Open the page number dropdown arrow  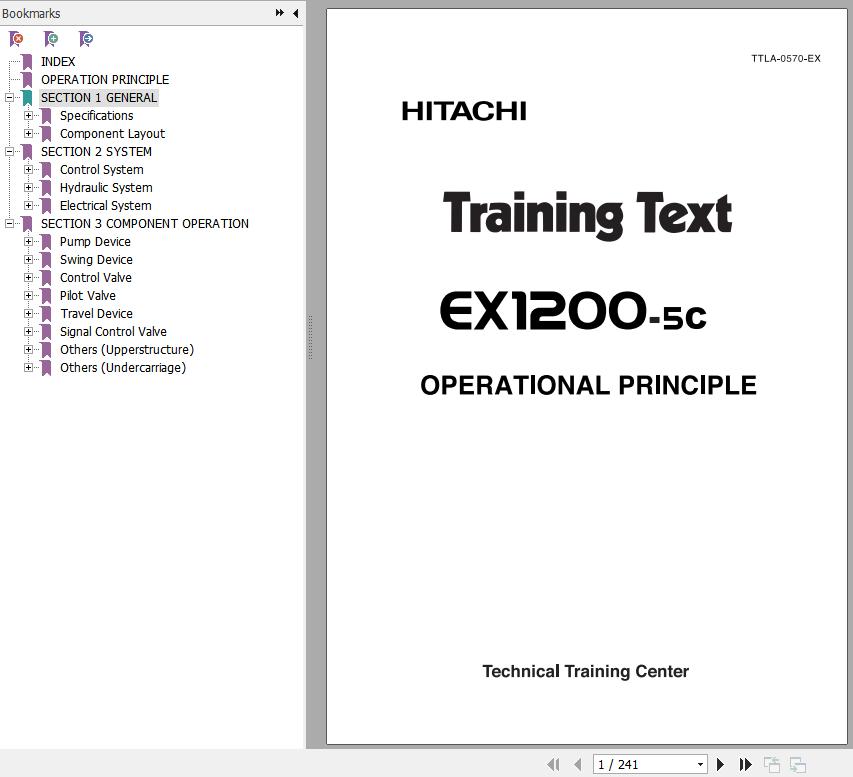(700, 764)
